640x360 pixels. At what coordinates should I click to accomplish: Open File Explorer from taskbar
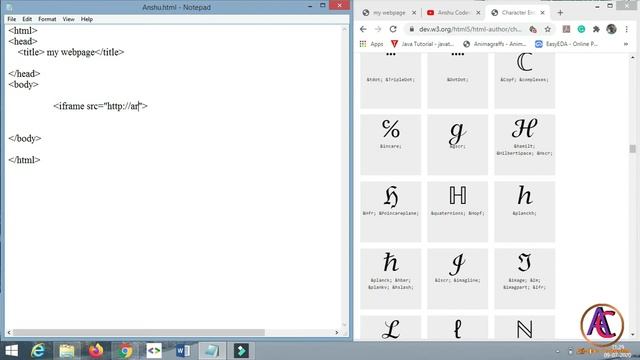click(67, 351)
